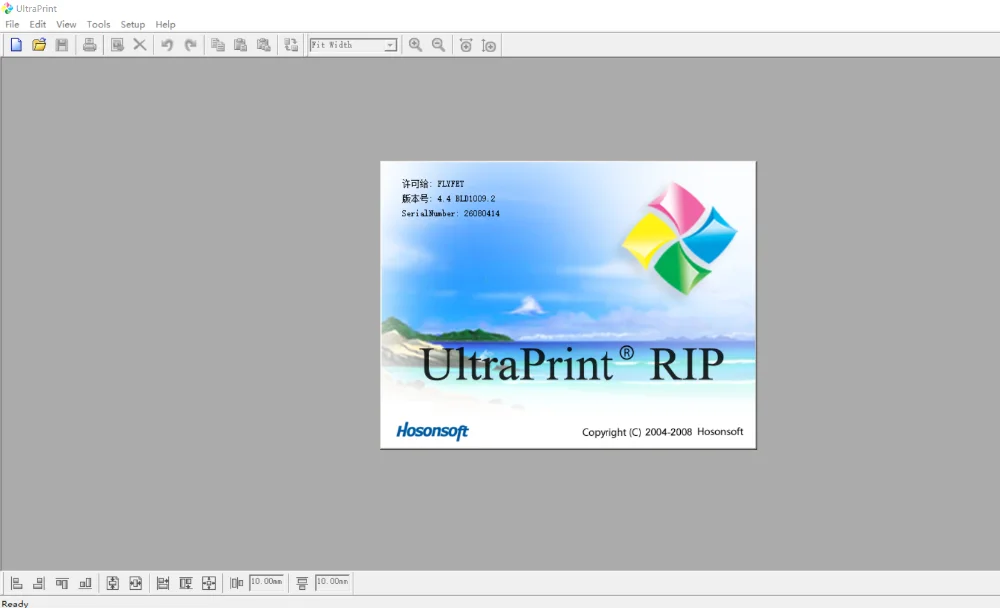Open the View menu
Screen dimensions: 1000x608
tap(66, 24)
